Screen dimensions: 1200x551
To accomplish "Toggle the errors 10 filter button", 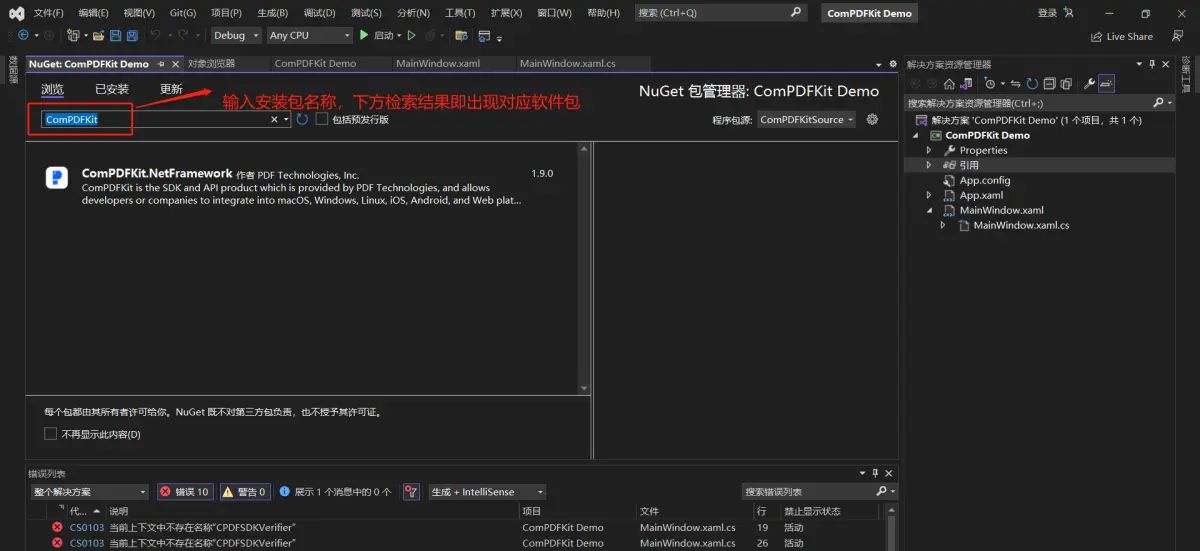I will pos(184,492).
